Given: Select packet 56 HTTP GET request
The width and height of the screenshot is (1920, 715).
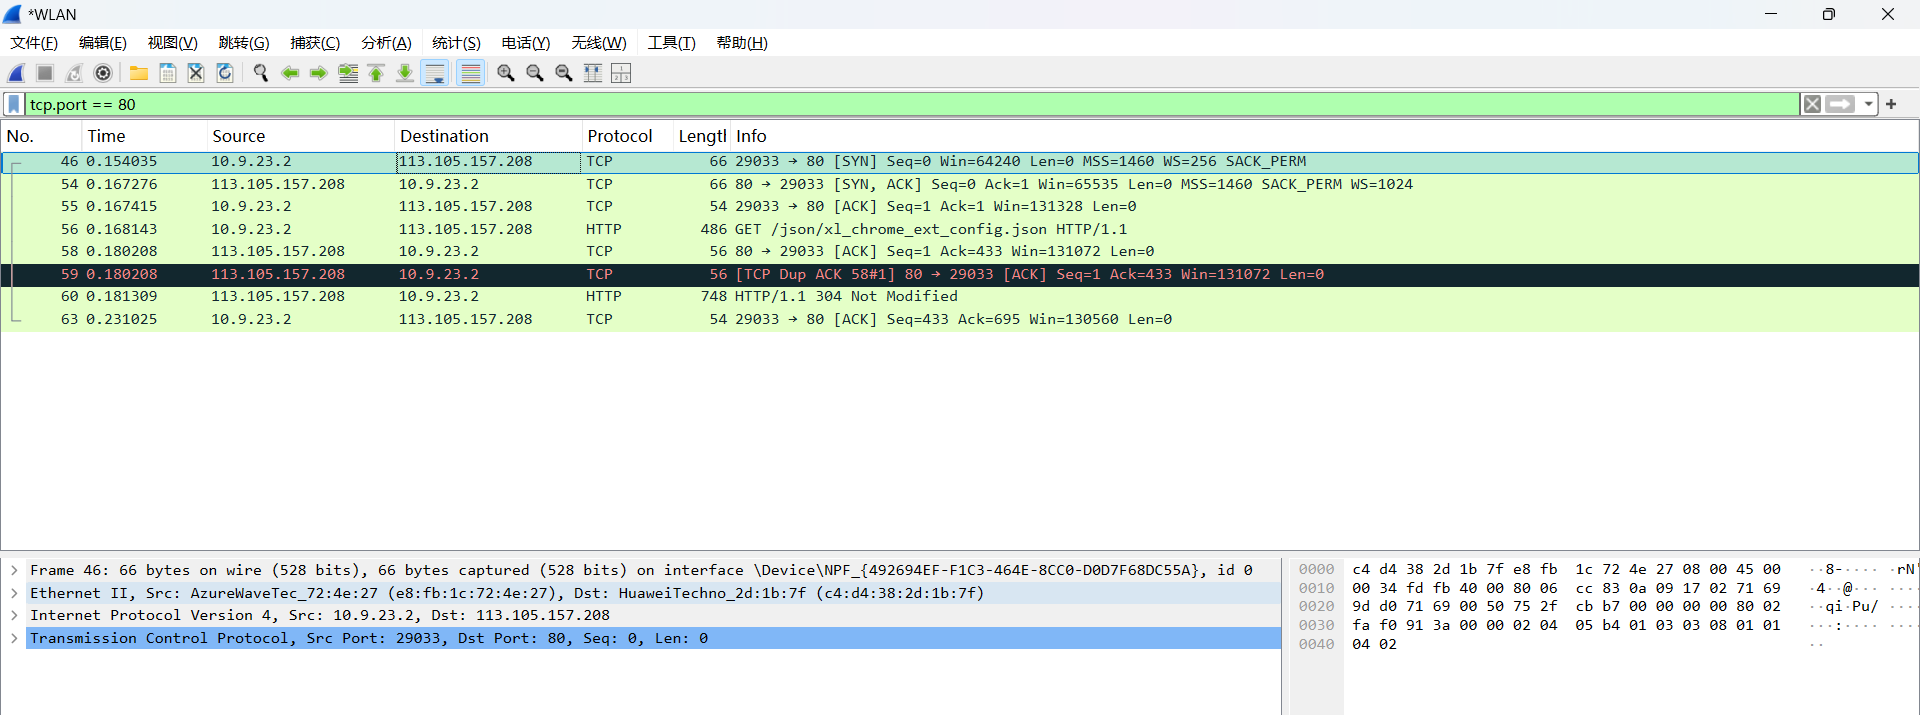Looking at the screenshot, I should 960,229.
